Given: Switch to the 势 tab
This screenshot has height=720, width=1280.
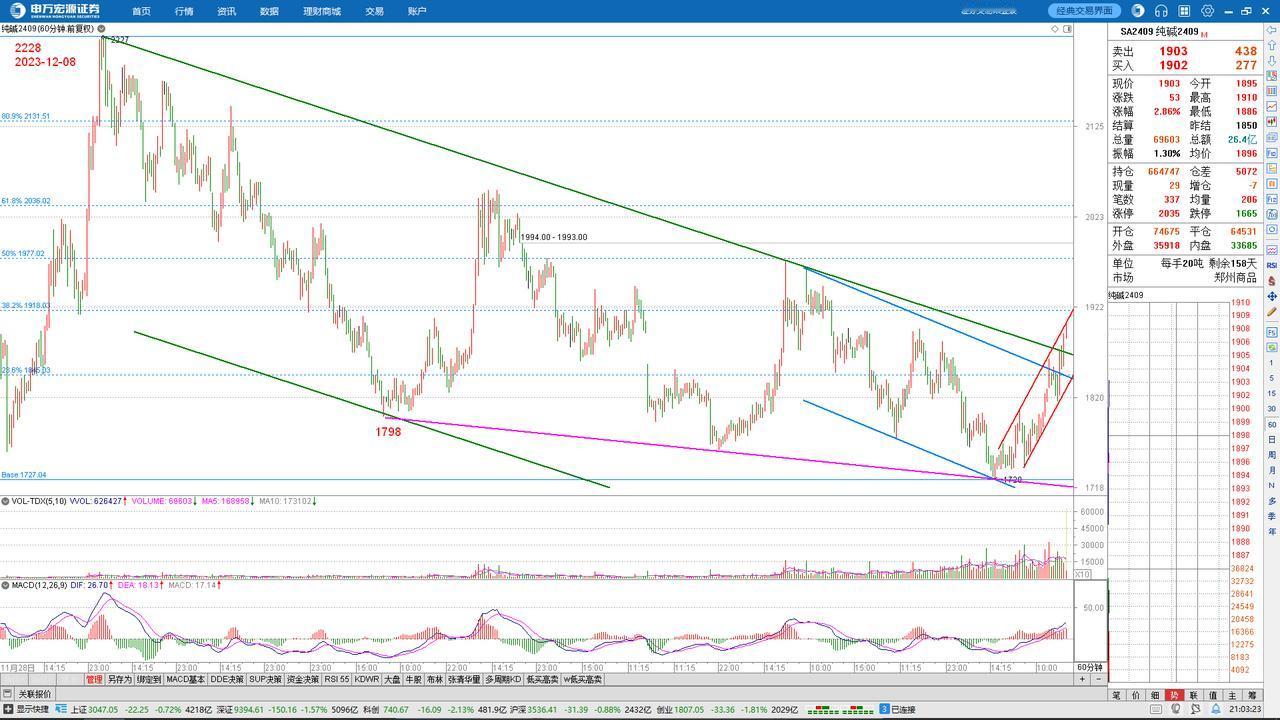Looking at the screenshot, I should click(1175, 695).
